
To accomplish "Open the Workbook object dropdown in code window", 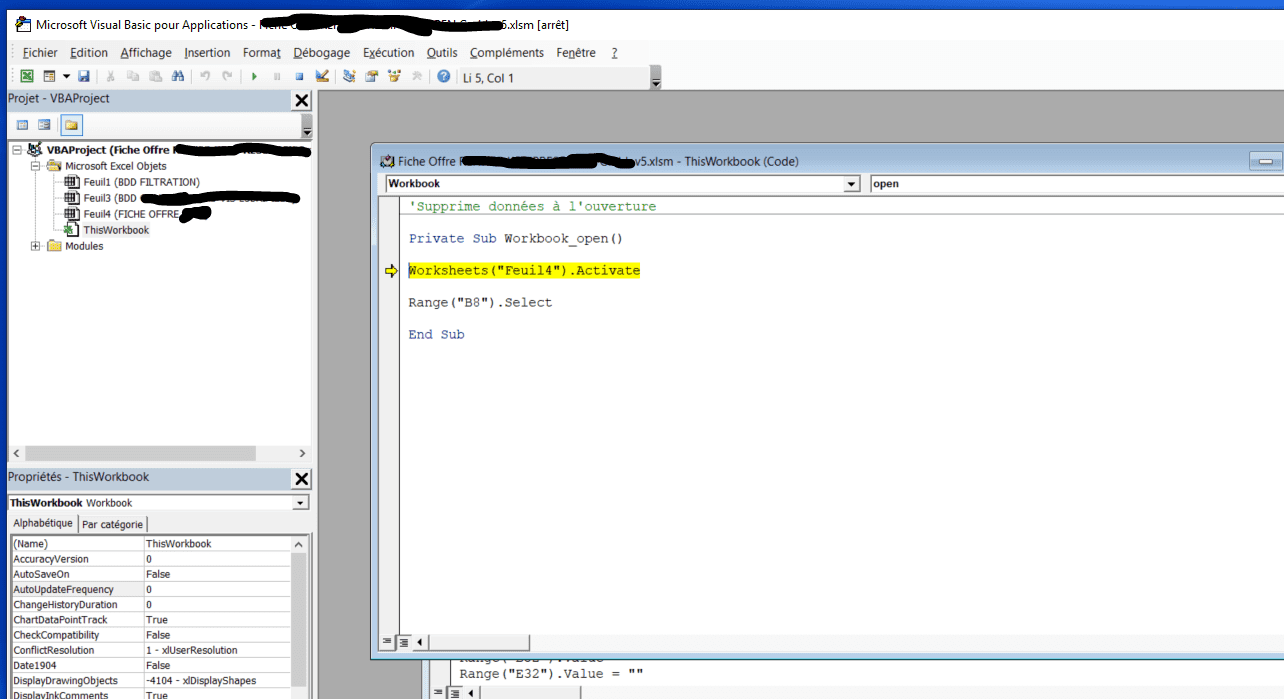I will 852,184.
